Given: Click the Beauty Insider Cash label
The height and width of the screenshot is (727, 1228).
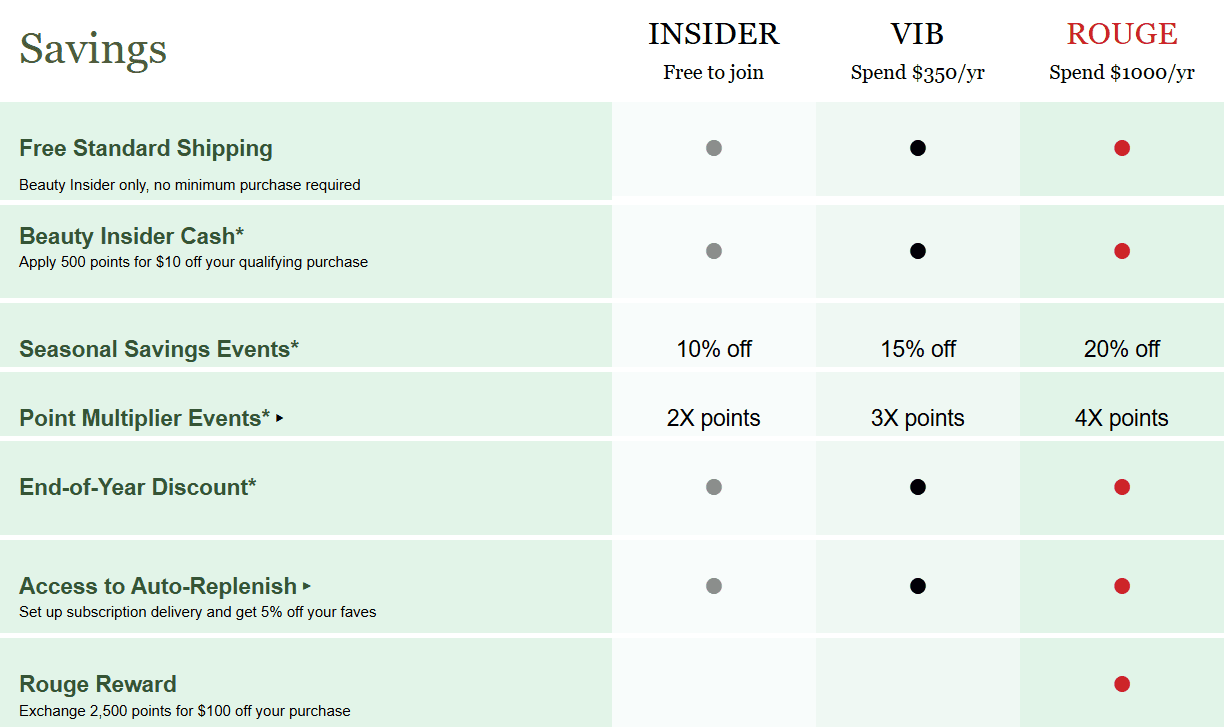Looking at the screenshot, I should 132,236.
